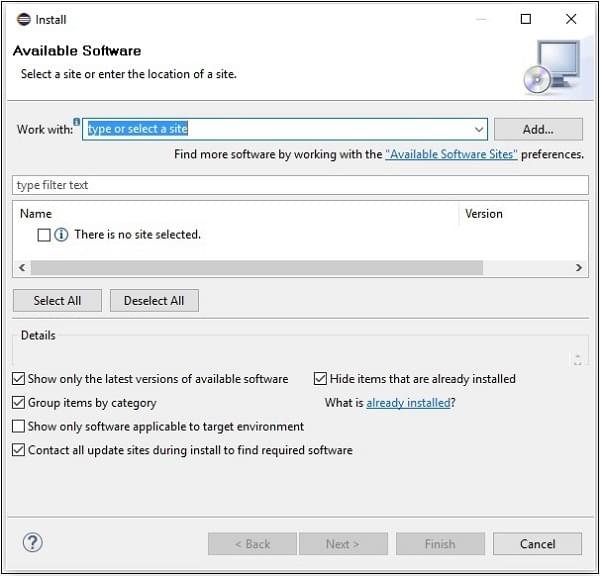Click the 'Name' column header

pyautogui.click(x=36, y=214)
